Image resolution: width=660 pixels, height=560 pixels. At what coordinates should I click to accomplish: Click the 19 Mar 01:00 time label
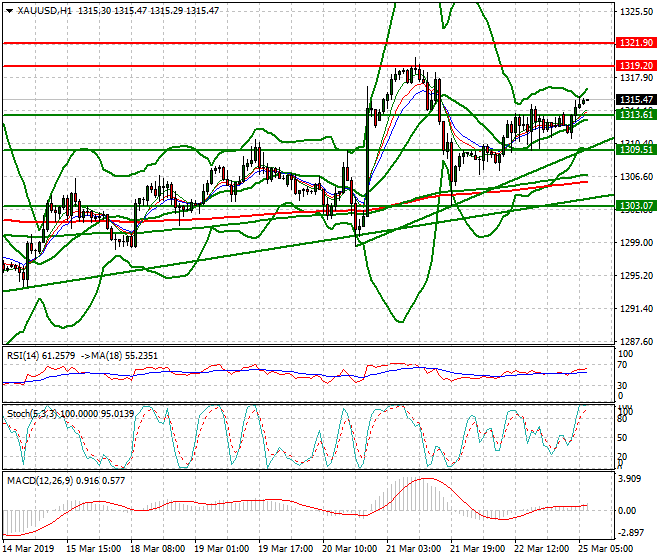coord(221,549)
